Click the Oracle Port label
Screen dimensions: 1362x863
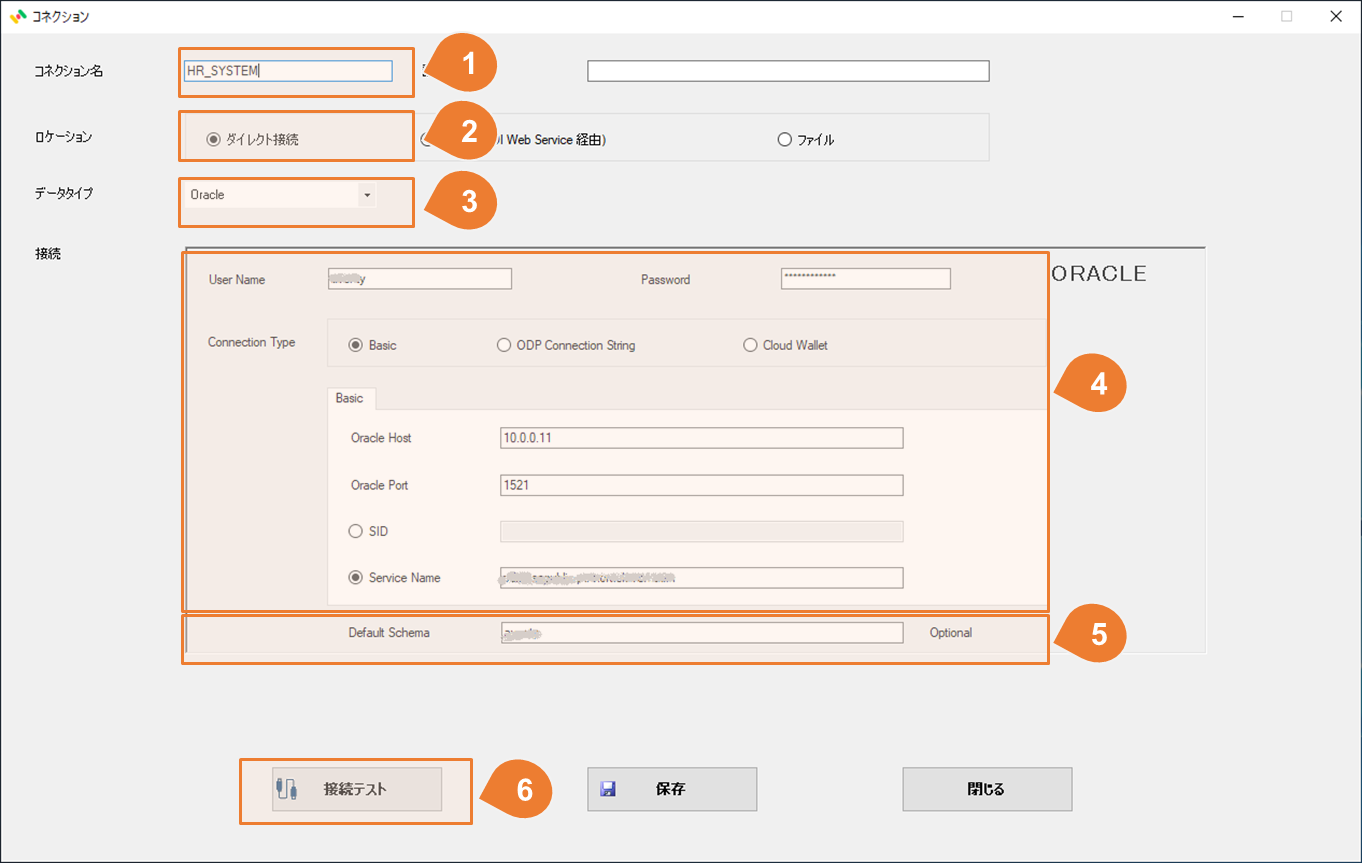tap(379, 485)
